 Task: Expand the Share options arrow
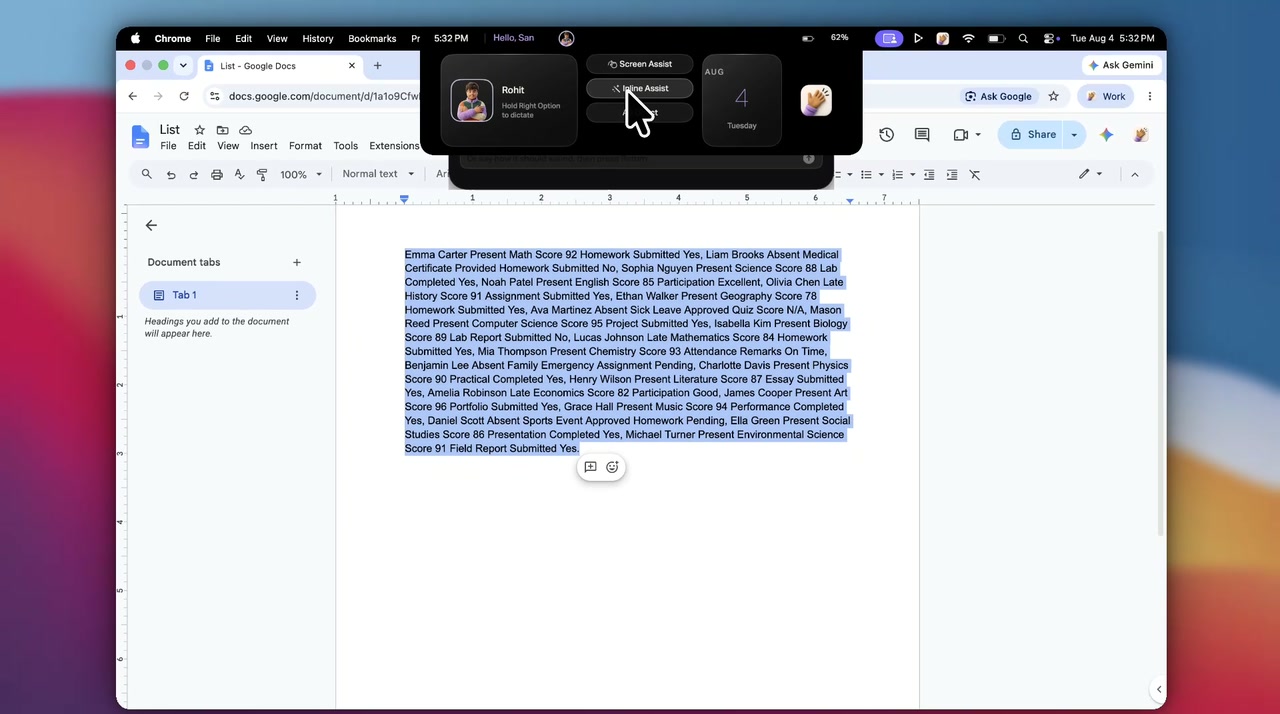(x=1074, y=135)
